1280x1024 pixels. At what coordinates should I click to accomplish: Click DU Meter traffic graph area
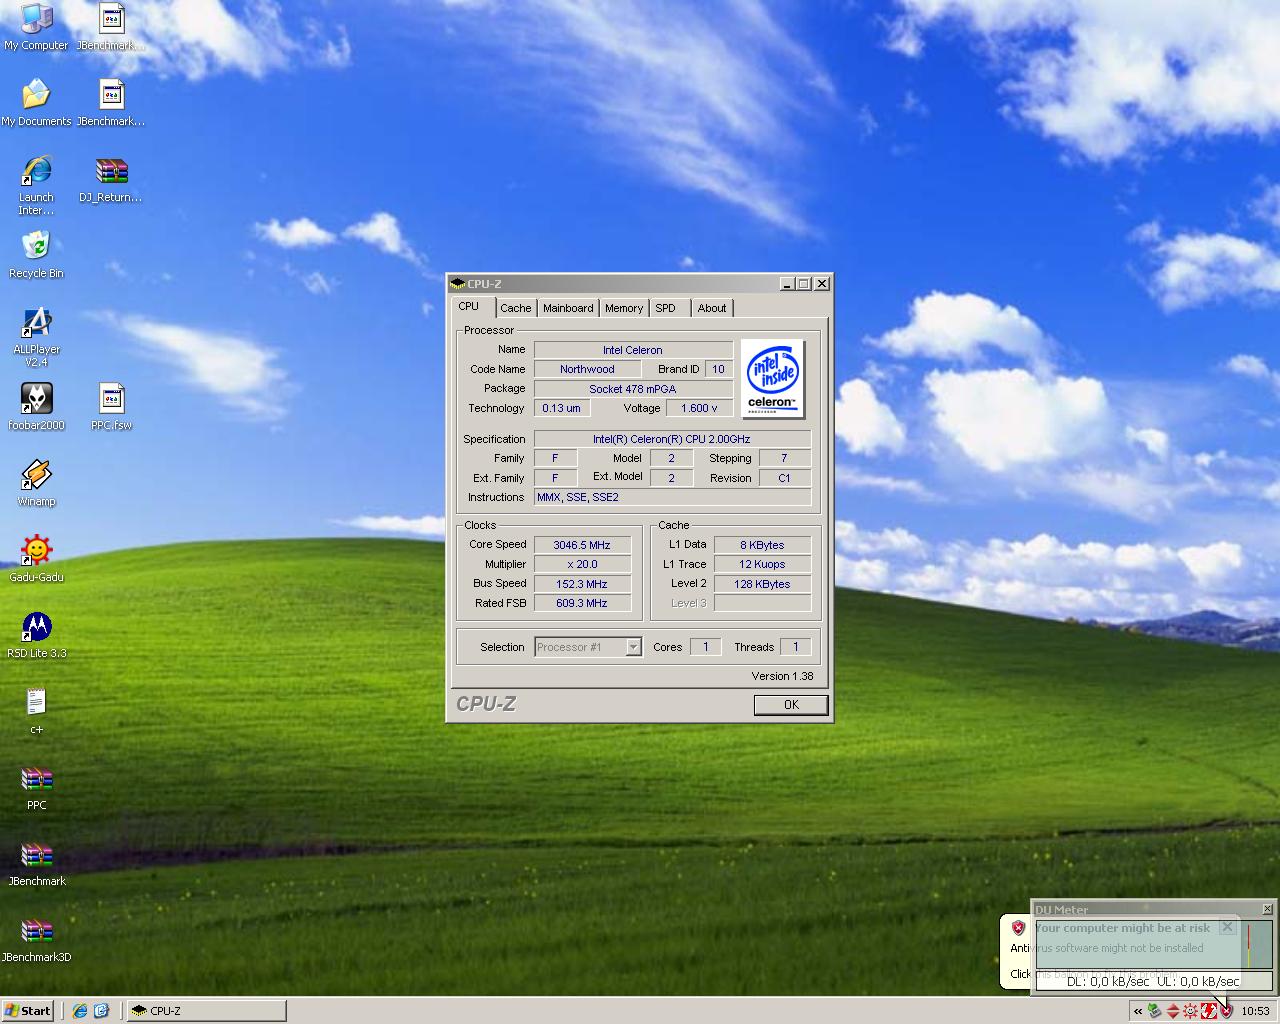tap(1153, 944)
